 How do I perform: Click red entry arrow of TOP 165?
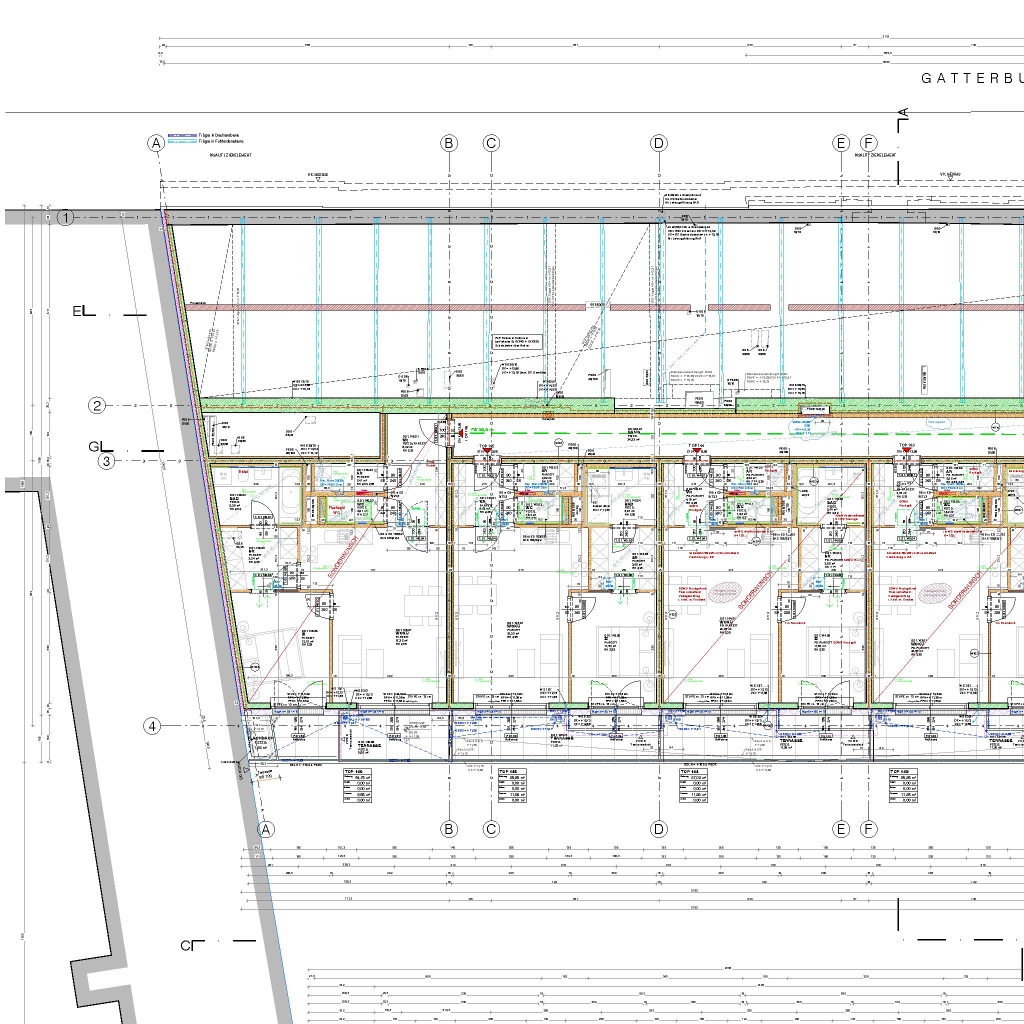click(487, 451)
